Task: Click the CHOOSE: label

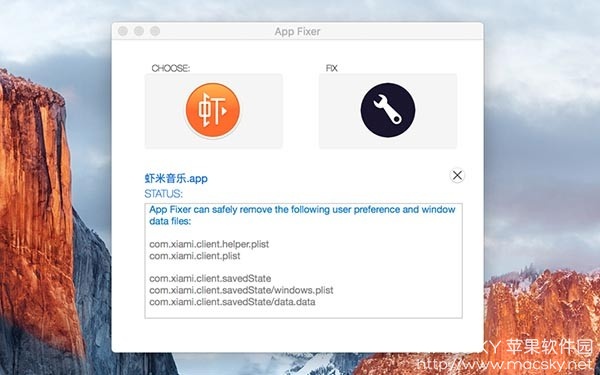Action: click(x=171, y=68)
